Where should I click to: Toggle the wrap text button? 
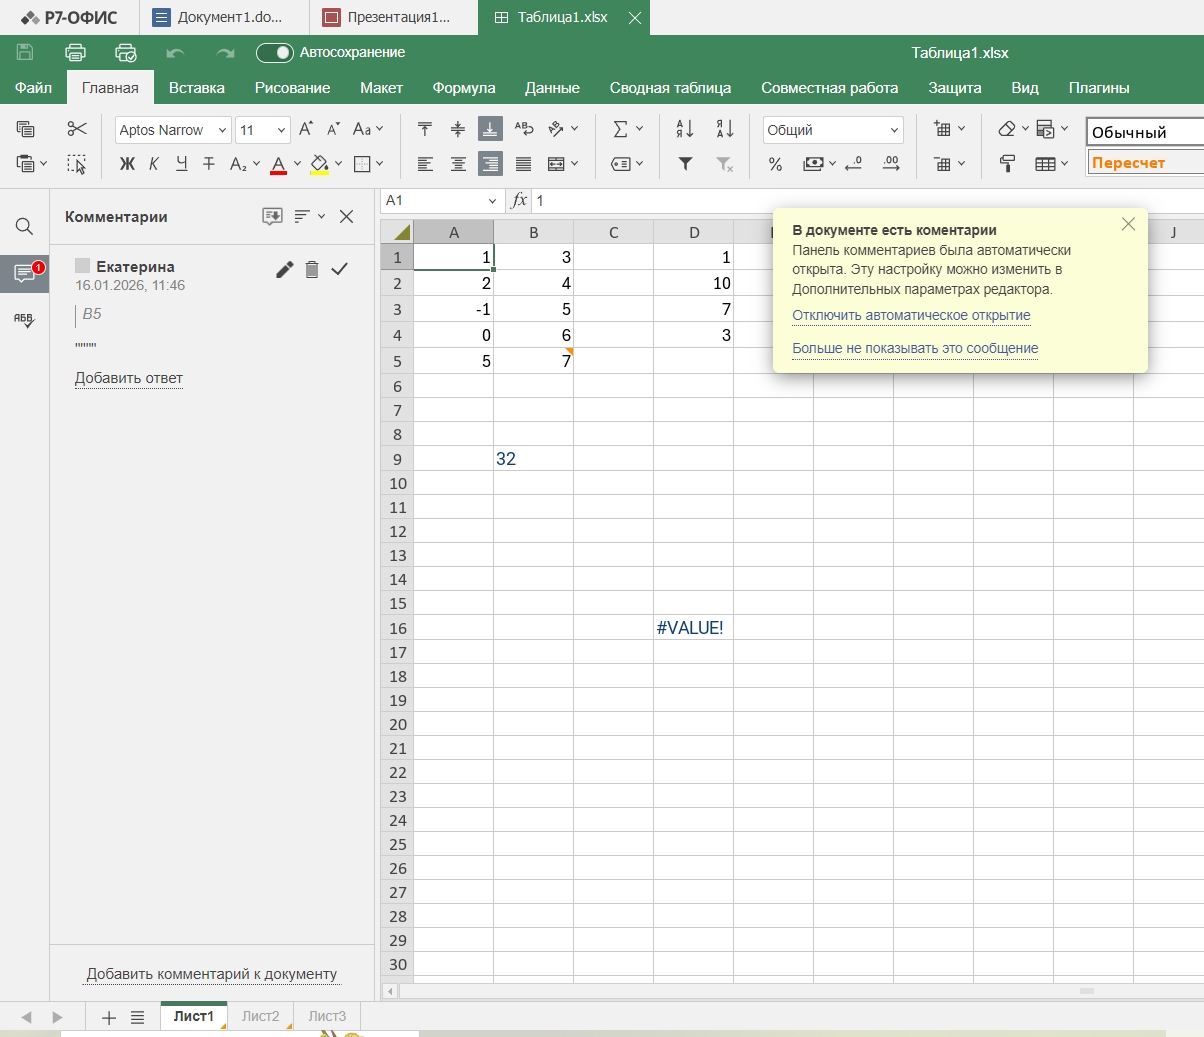click(x=524, y=129)
